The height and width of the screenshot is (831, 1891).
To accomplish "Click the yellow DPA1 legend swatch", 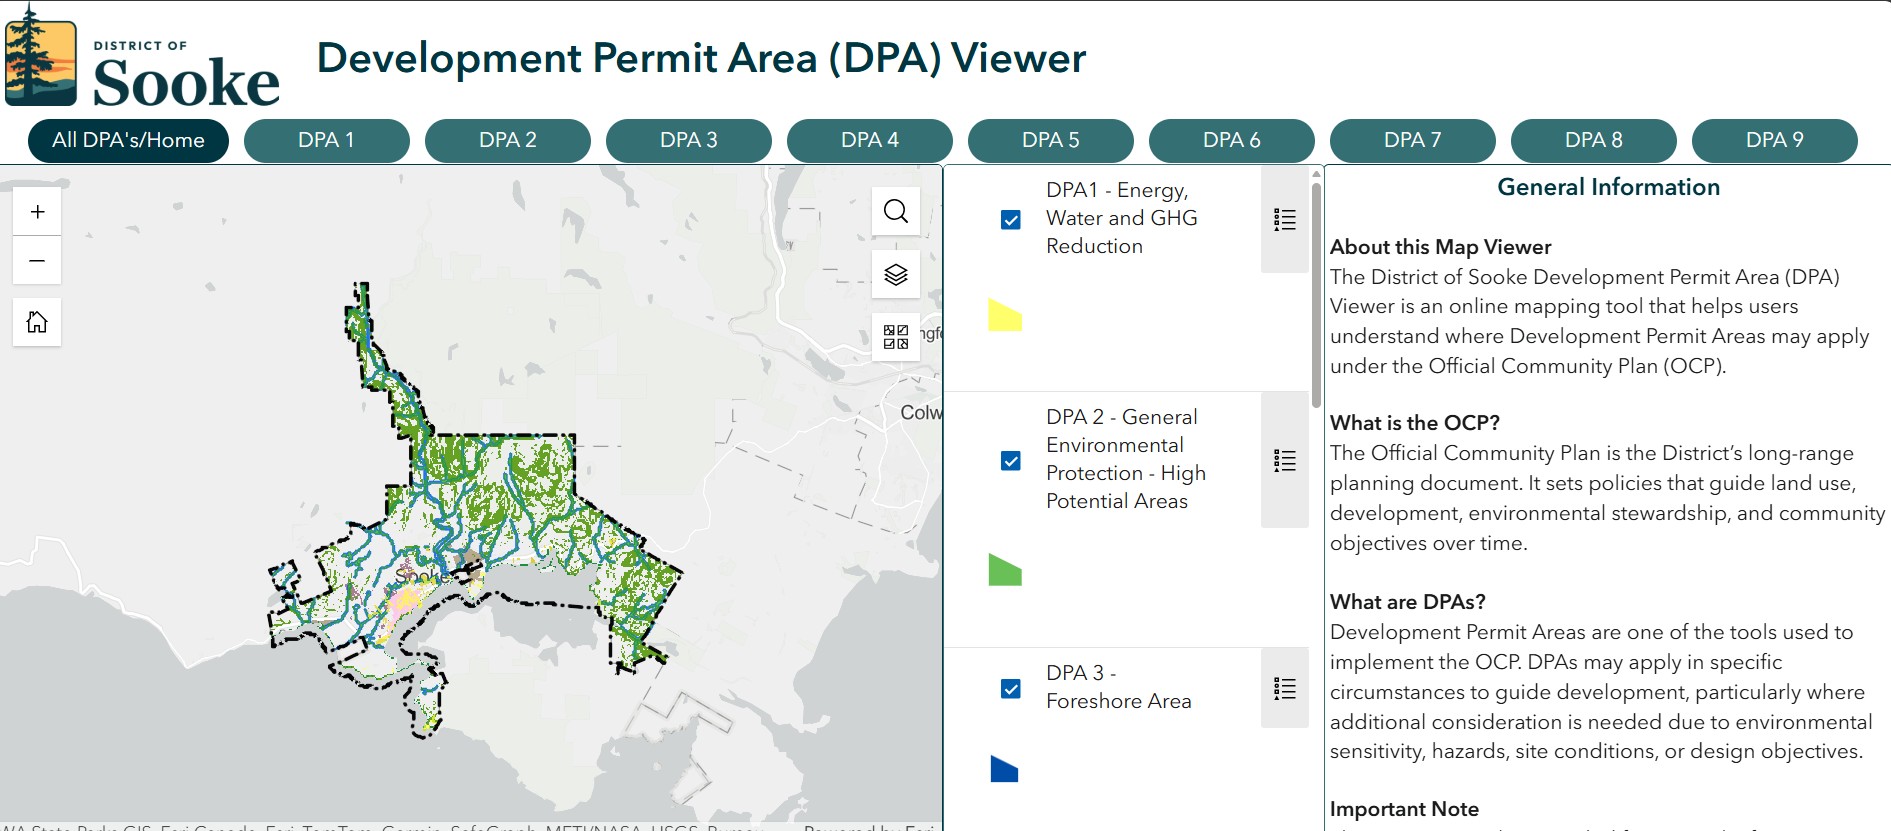I will pos(1004,315).
